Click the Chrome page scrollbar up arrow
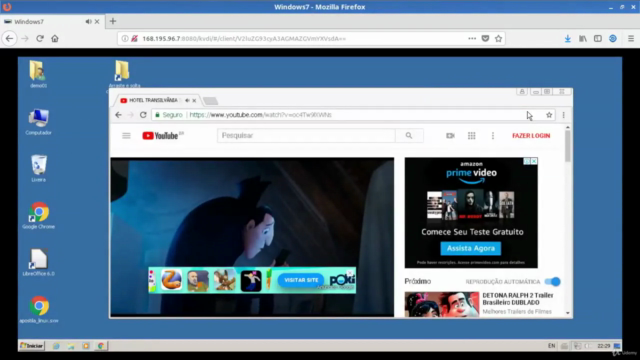This screenshot has width=640, height=360. [x=568, y=128]
